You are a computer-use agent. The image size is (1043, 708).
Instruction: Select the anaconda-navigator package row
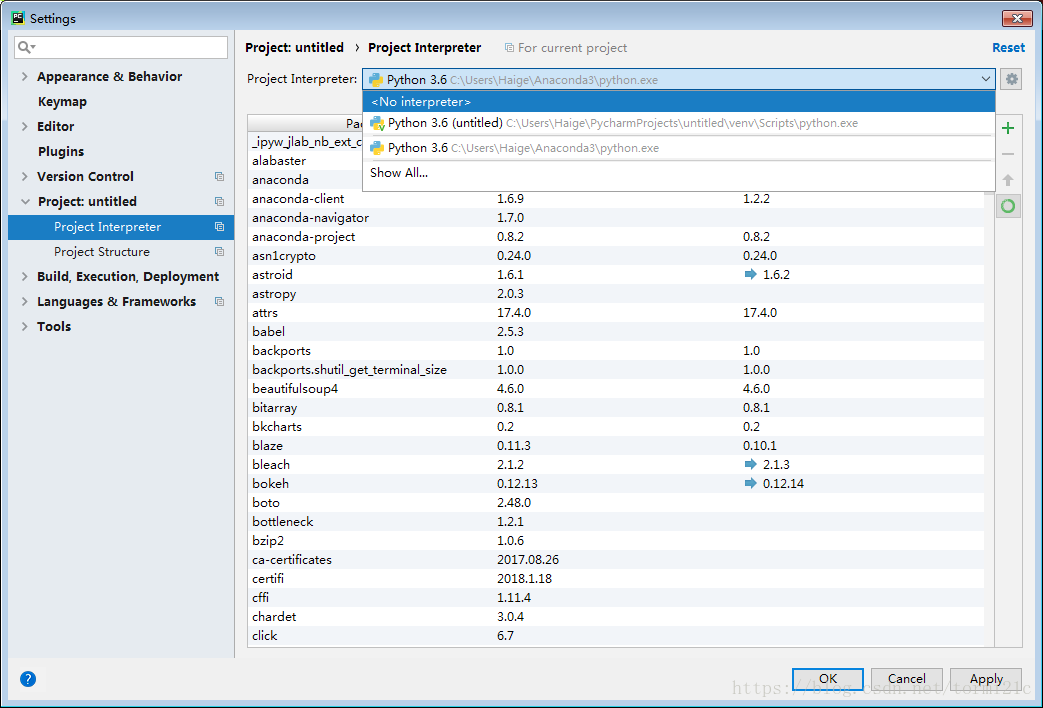point(616,218)
